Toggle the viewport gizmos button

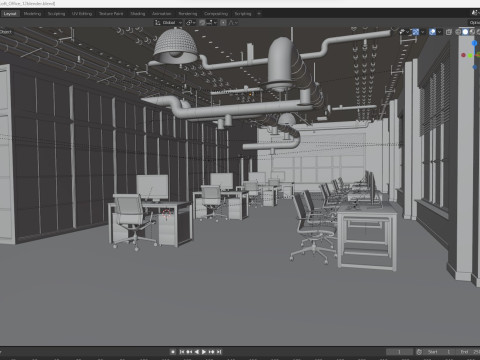point(416,32)
